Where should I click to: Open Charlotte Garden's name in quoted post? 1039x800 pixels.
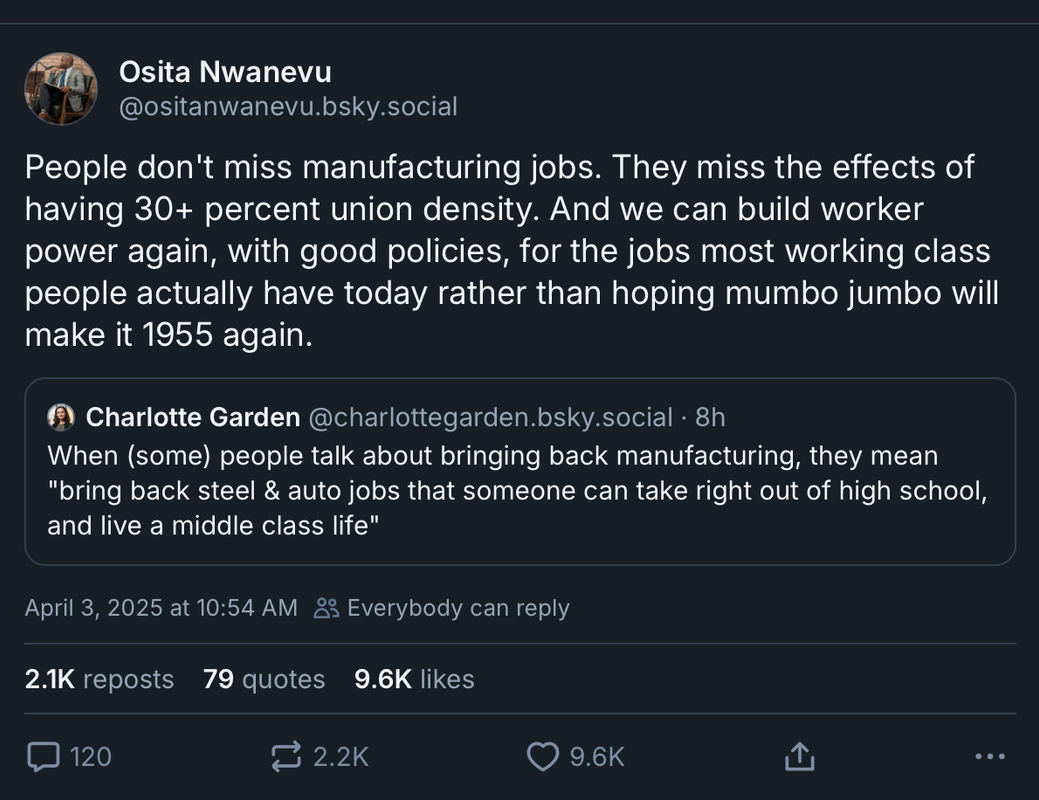point(193,418)
